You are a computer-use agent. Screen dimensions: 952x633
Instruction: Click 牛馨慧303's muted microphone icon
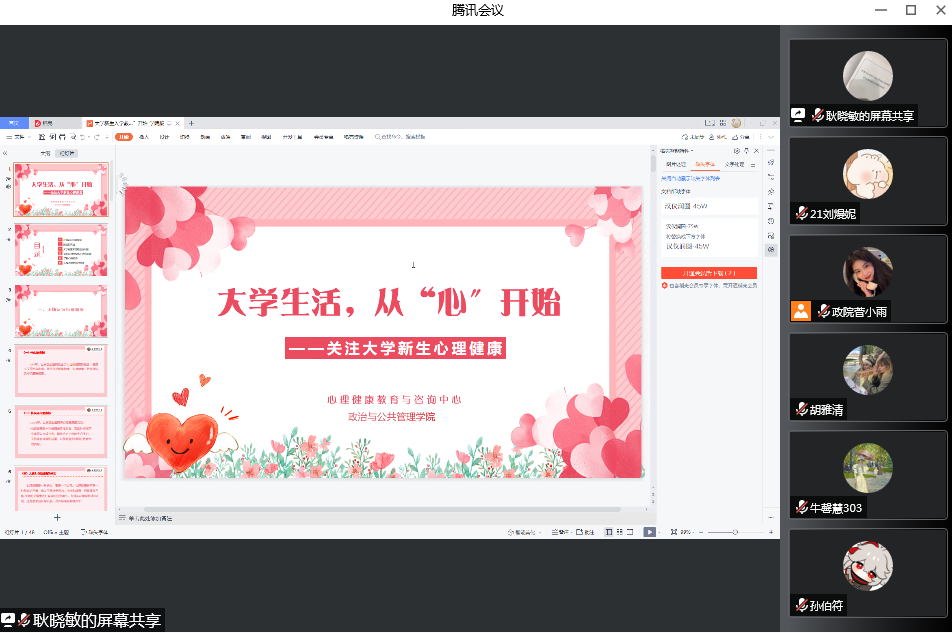point(801,508)
